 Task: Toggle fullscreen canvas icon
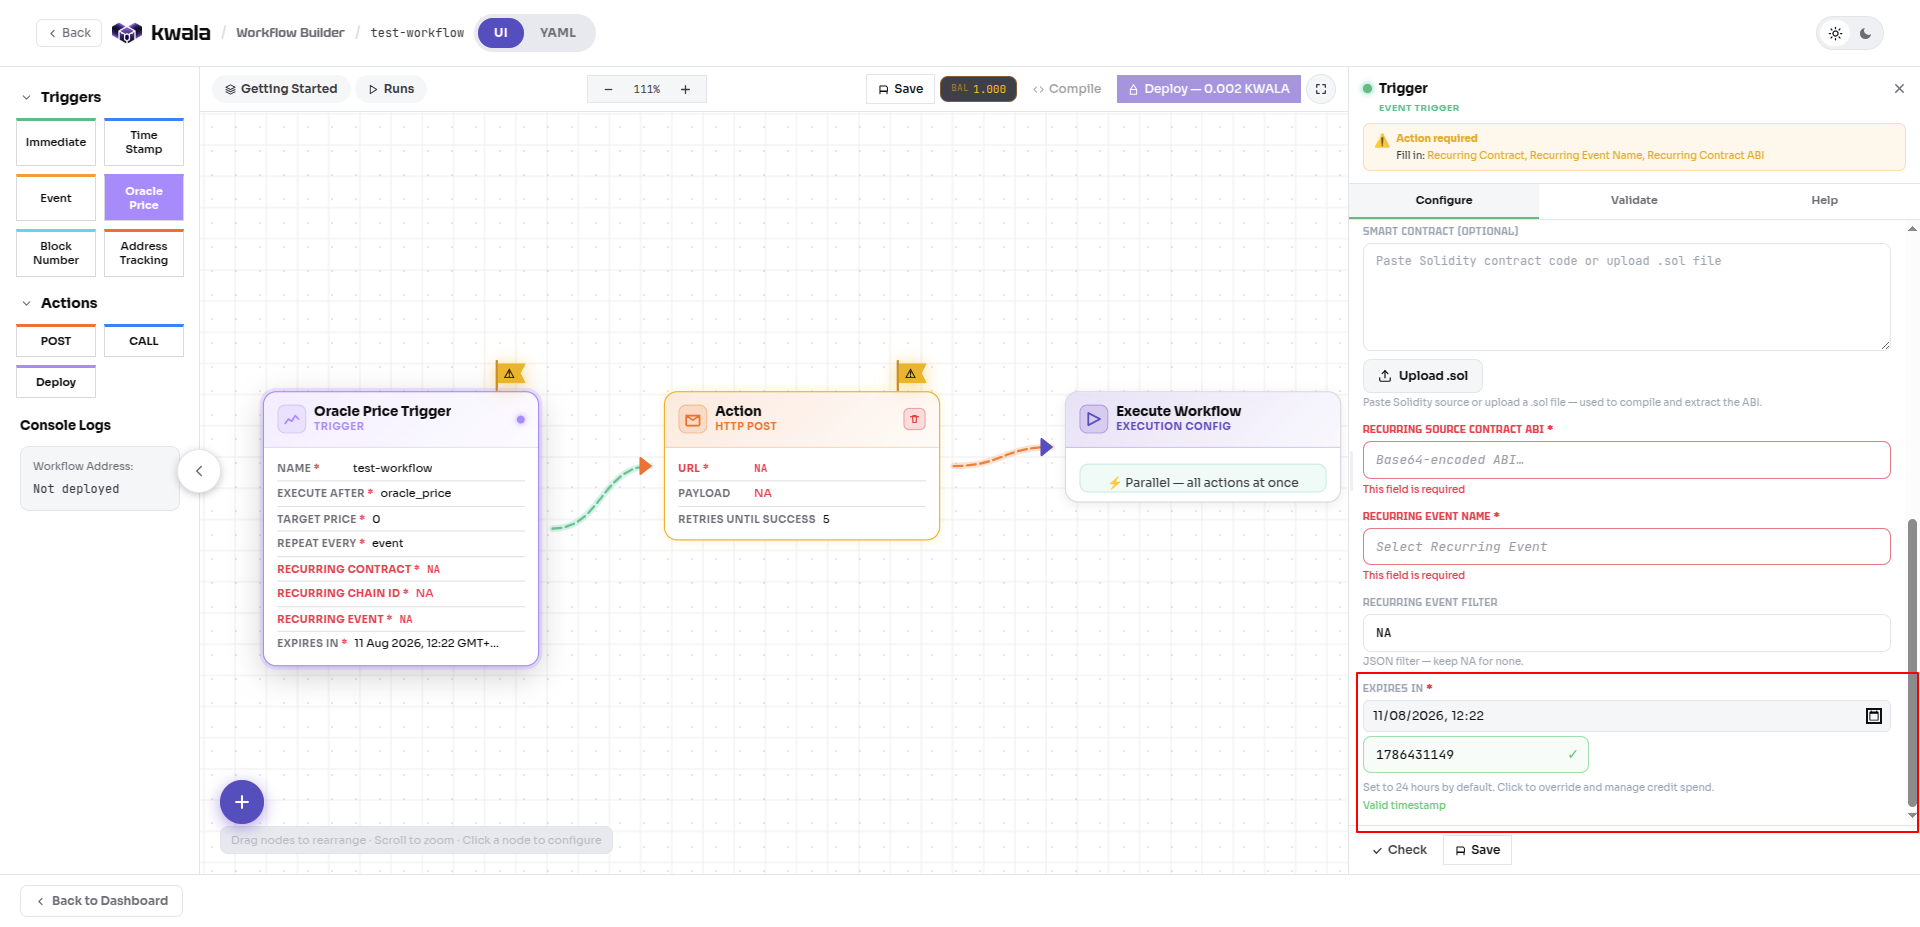[1321, 89]
